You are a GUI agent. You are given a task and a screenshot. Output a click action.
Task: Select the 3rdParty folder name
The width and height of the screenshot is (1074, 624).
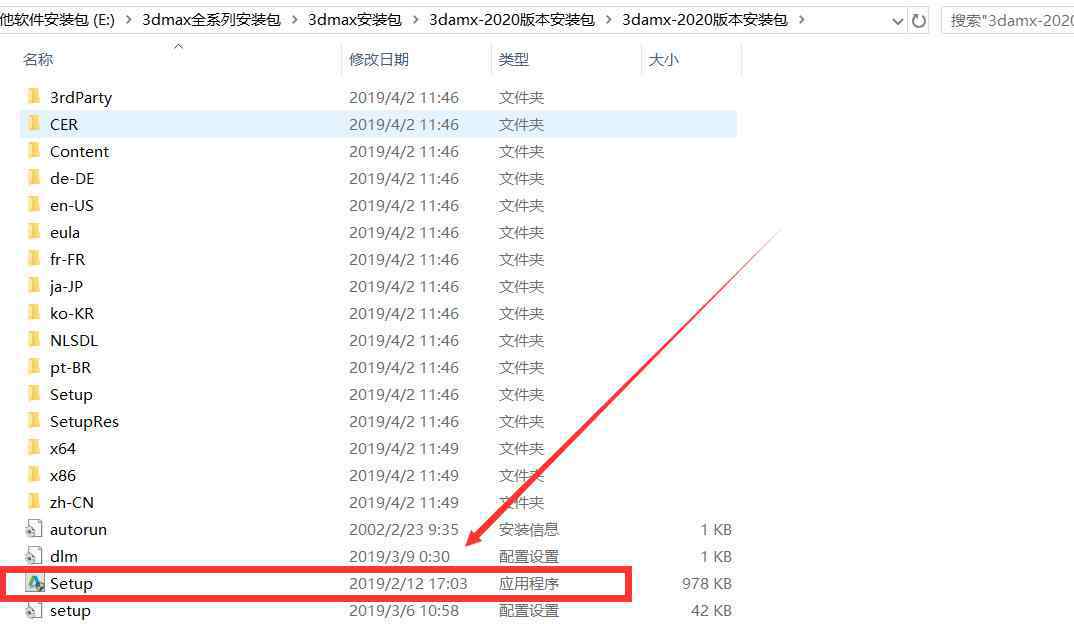(x=81, y=97)
